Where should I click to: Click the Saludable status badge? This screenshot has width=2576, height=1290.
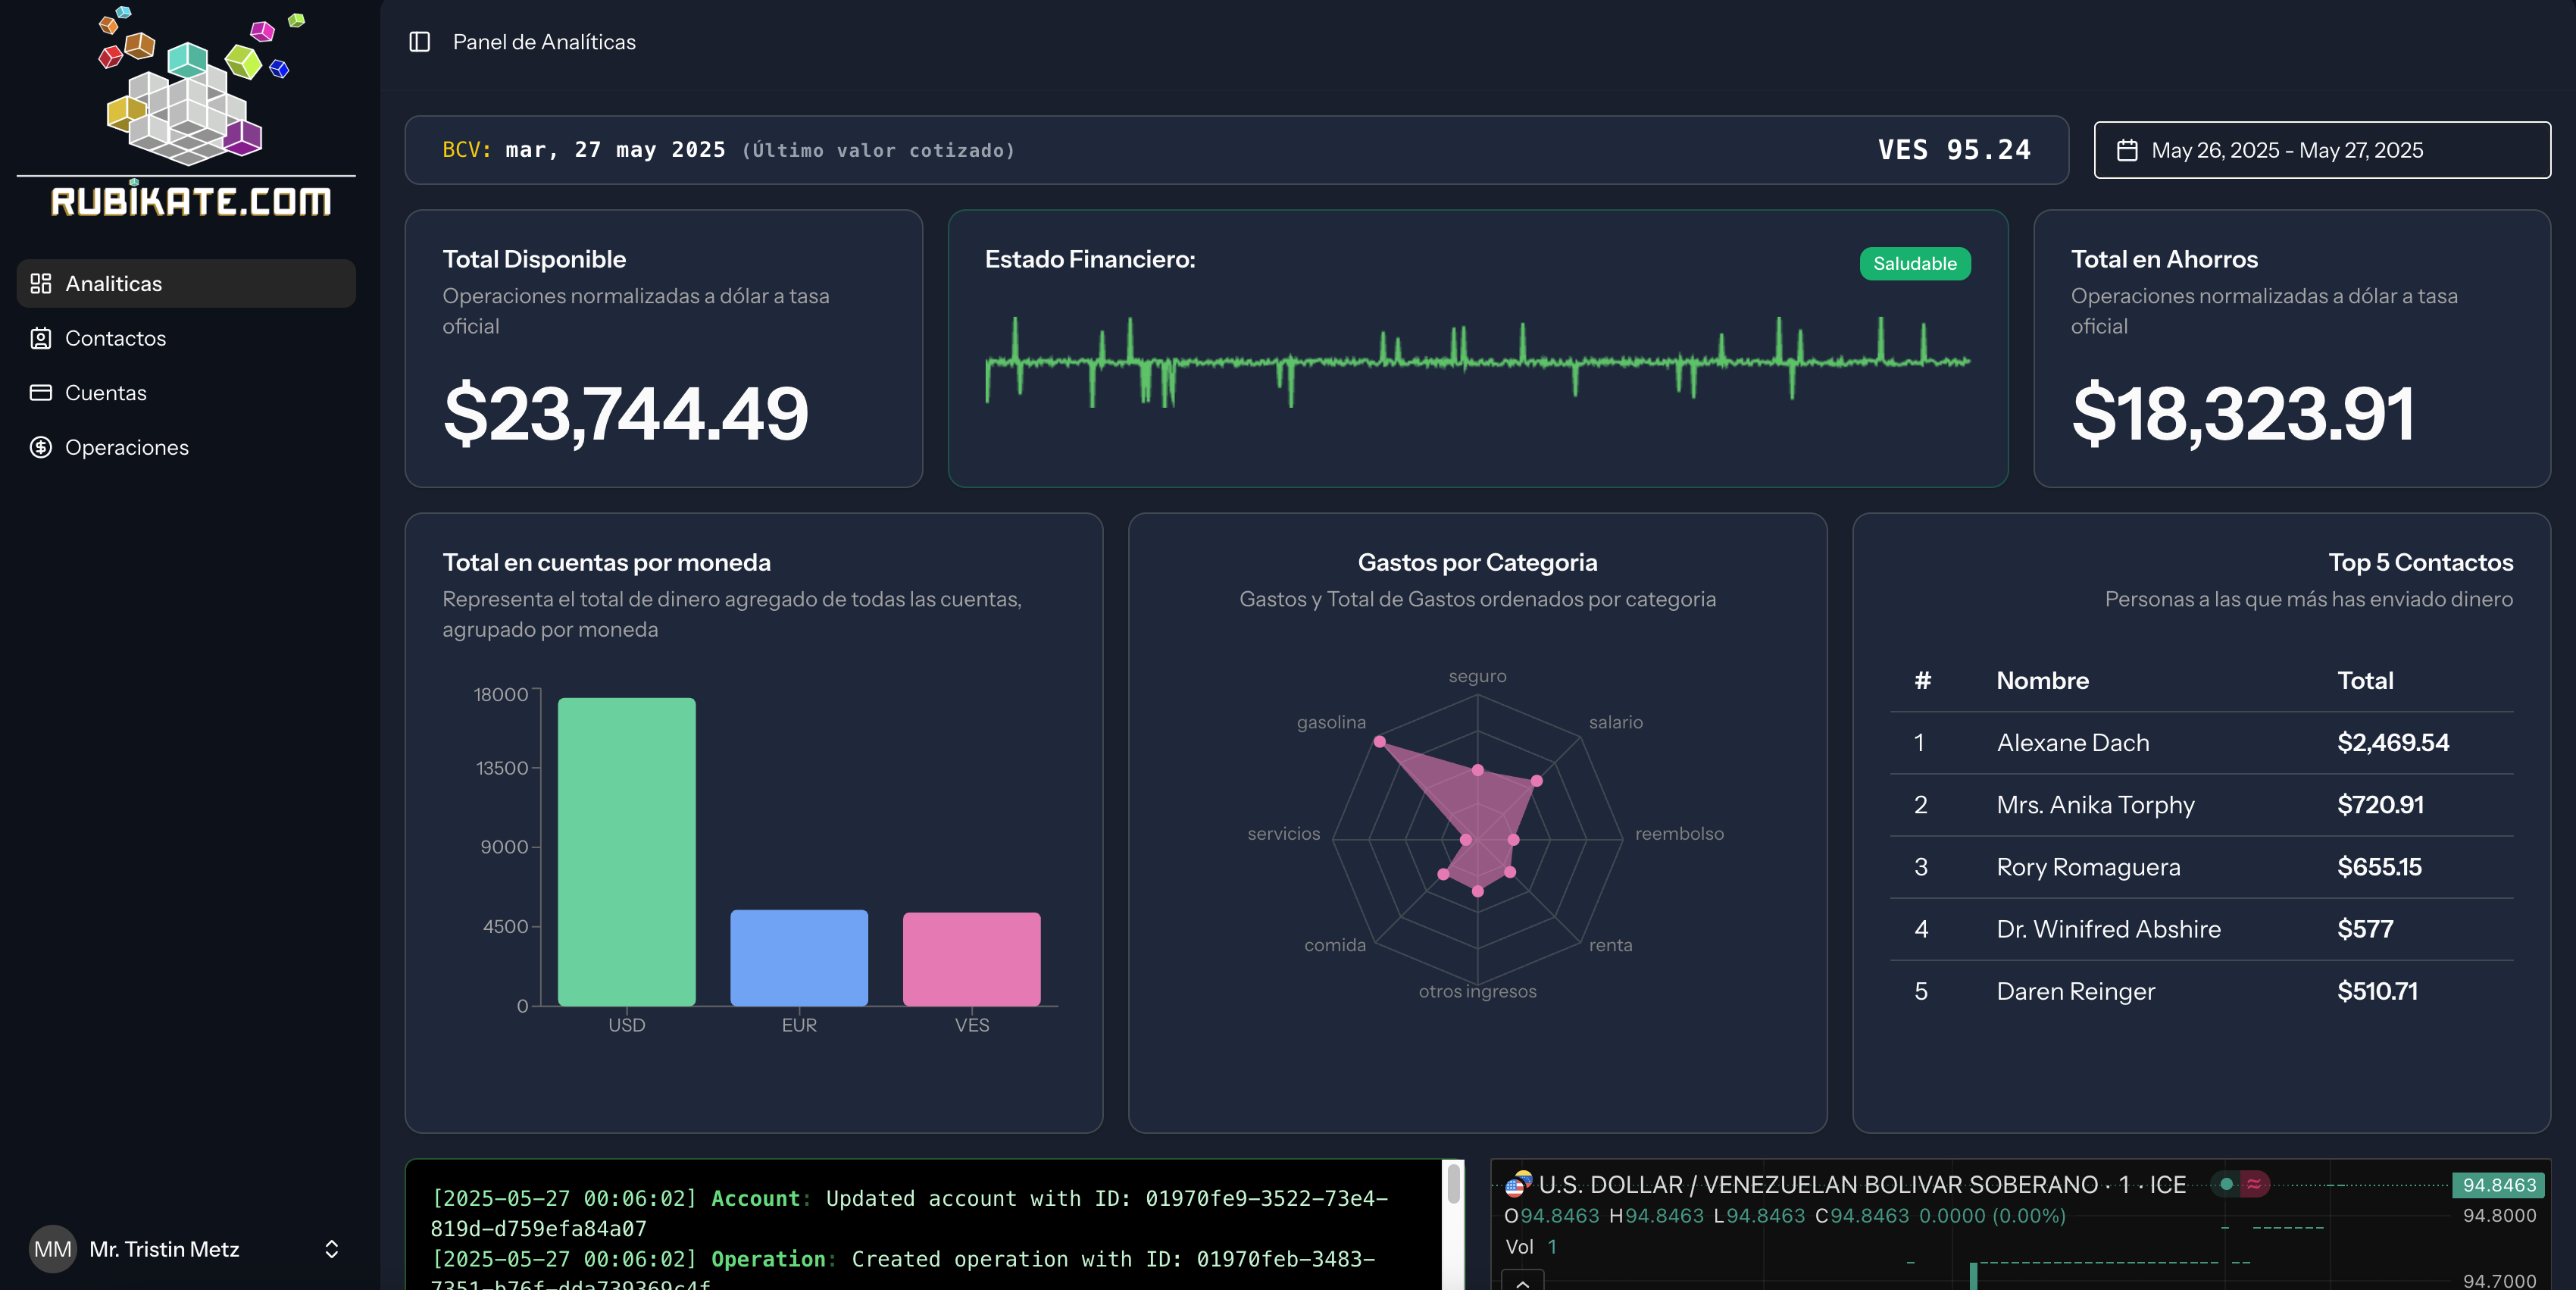click(1914, 264)
